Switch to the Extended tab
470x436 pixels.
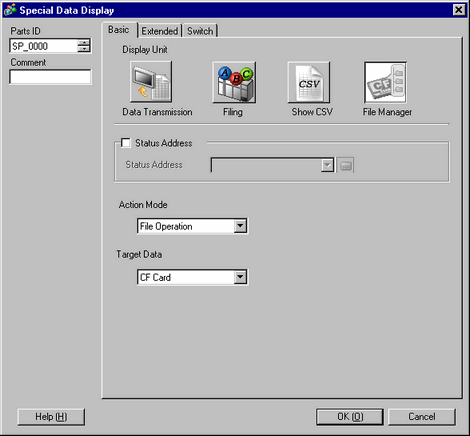pyautogui.click(x=160, y=31)
